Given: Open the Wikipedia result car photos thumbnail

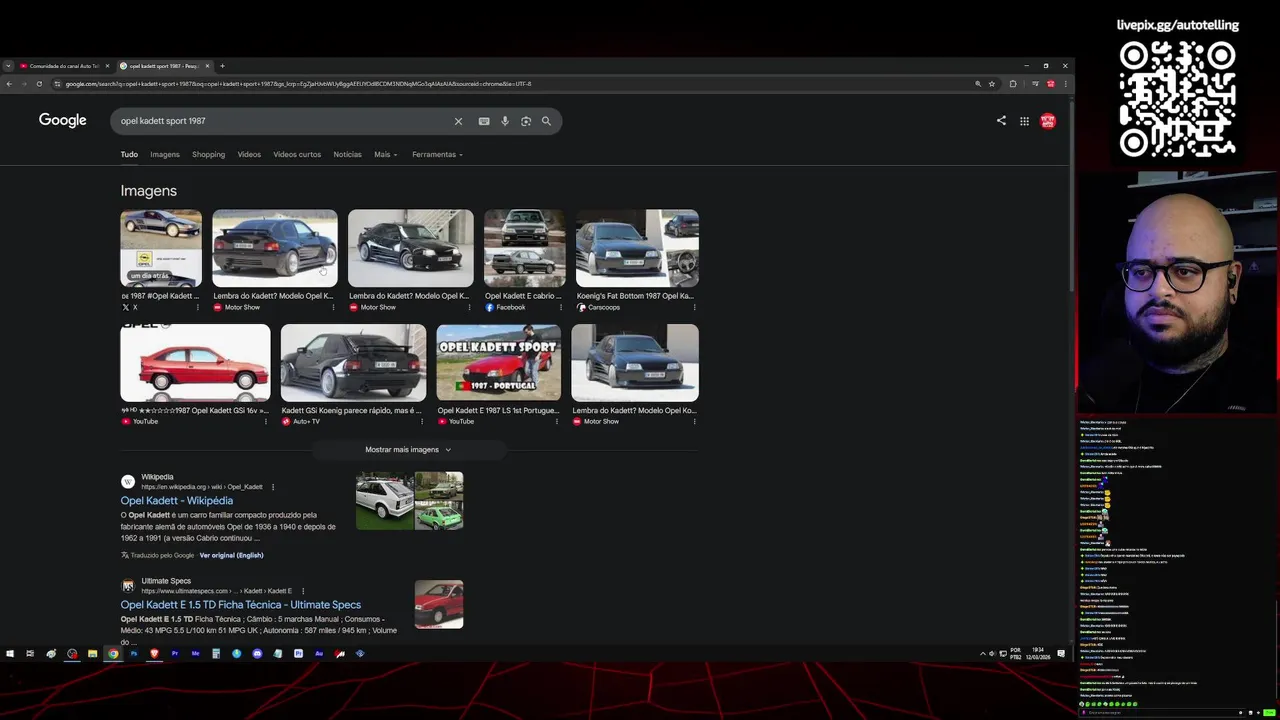Looking at the screenshot, I should coord(410,501).
